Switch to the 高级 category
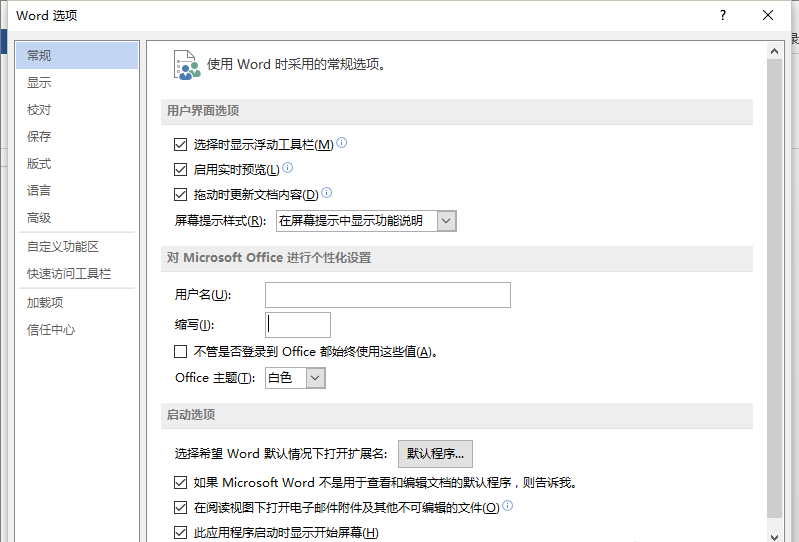 [x=77, y=218]
